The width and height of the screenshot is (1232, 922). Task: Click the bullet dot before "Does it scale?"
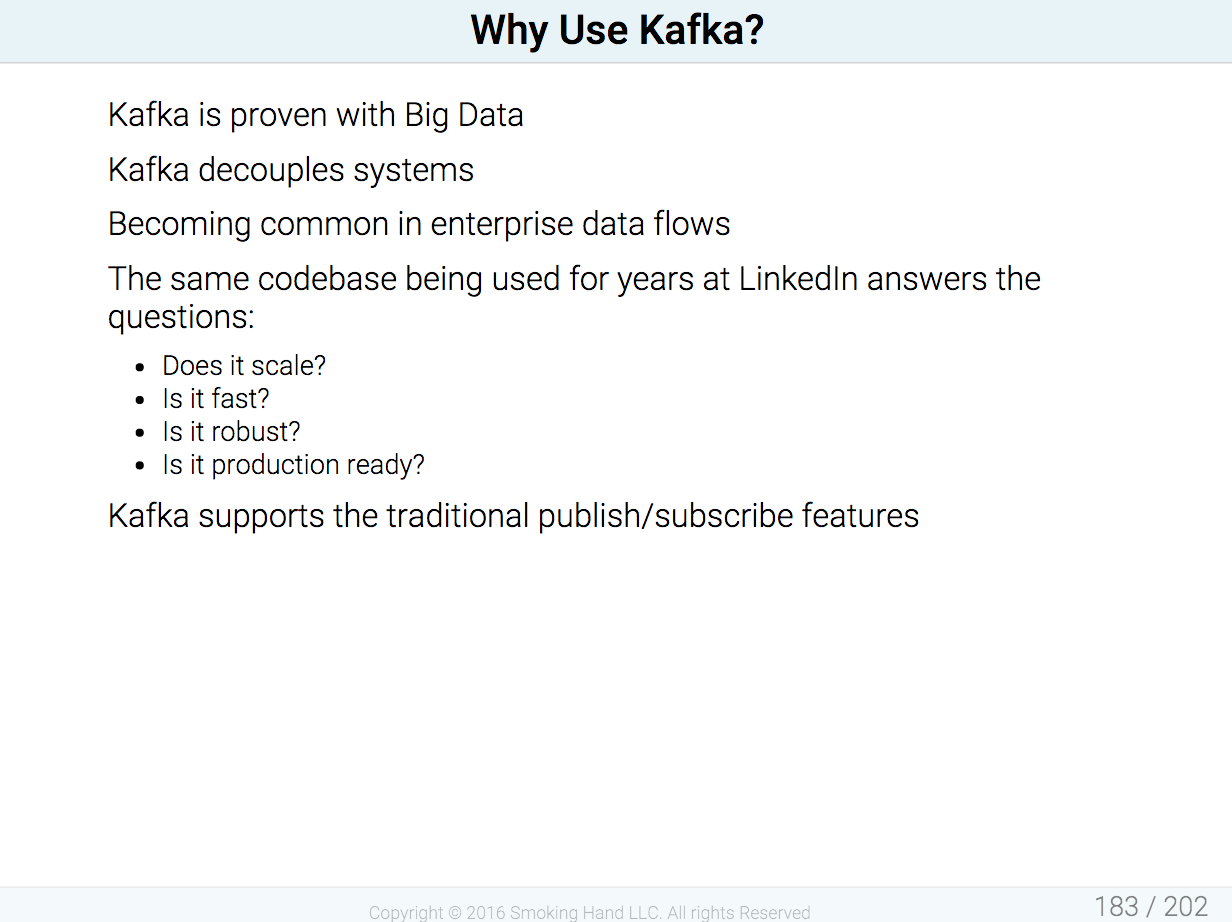click(x=141, y=368)
